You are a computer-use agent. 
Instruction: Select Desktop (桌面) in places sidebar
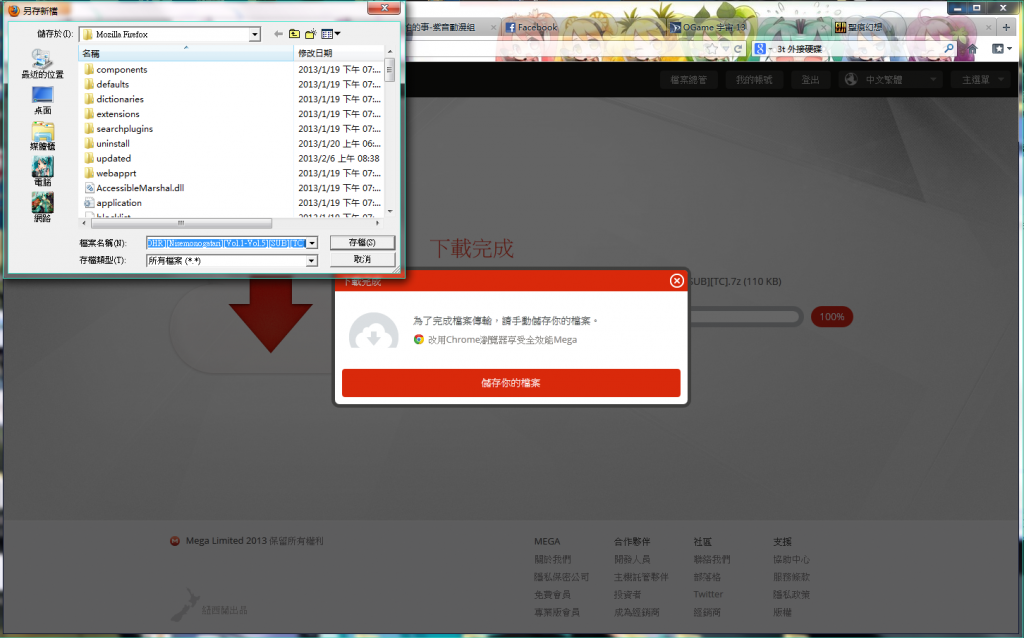[42, 101]
